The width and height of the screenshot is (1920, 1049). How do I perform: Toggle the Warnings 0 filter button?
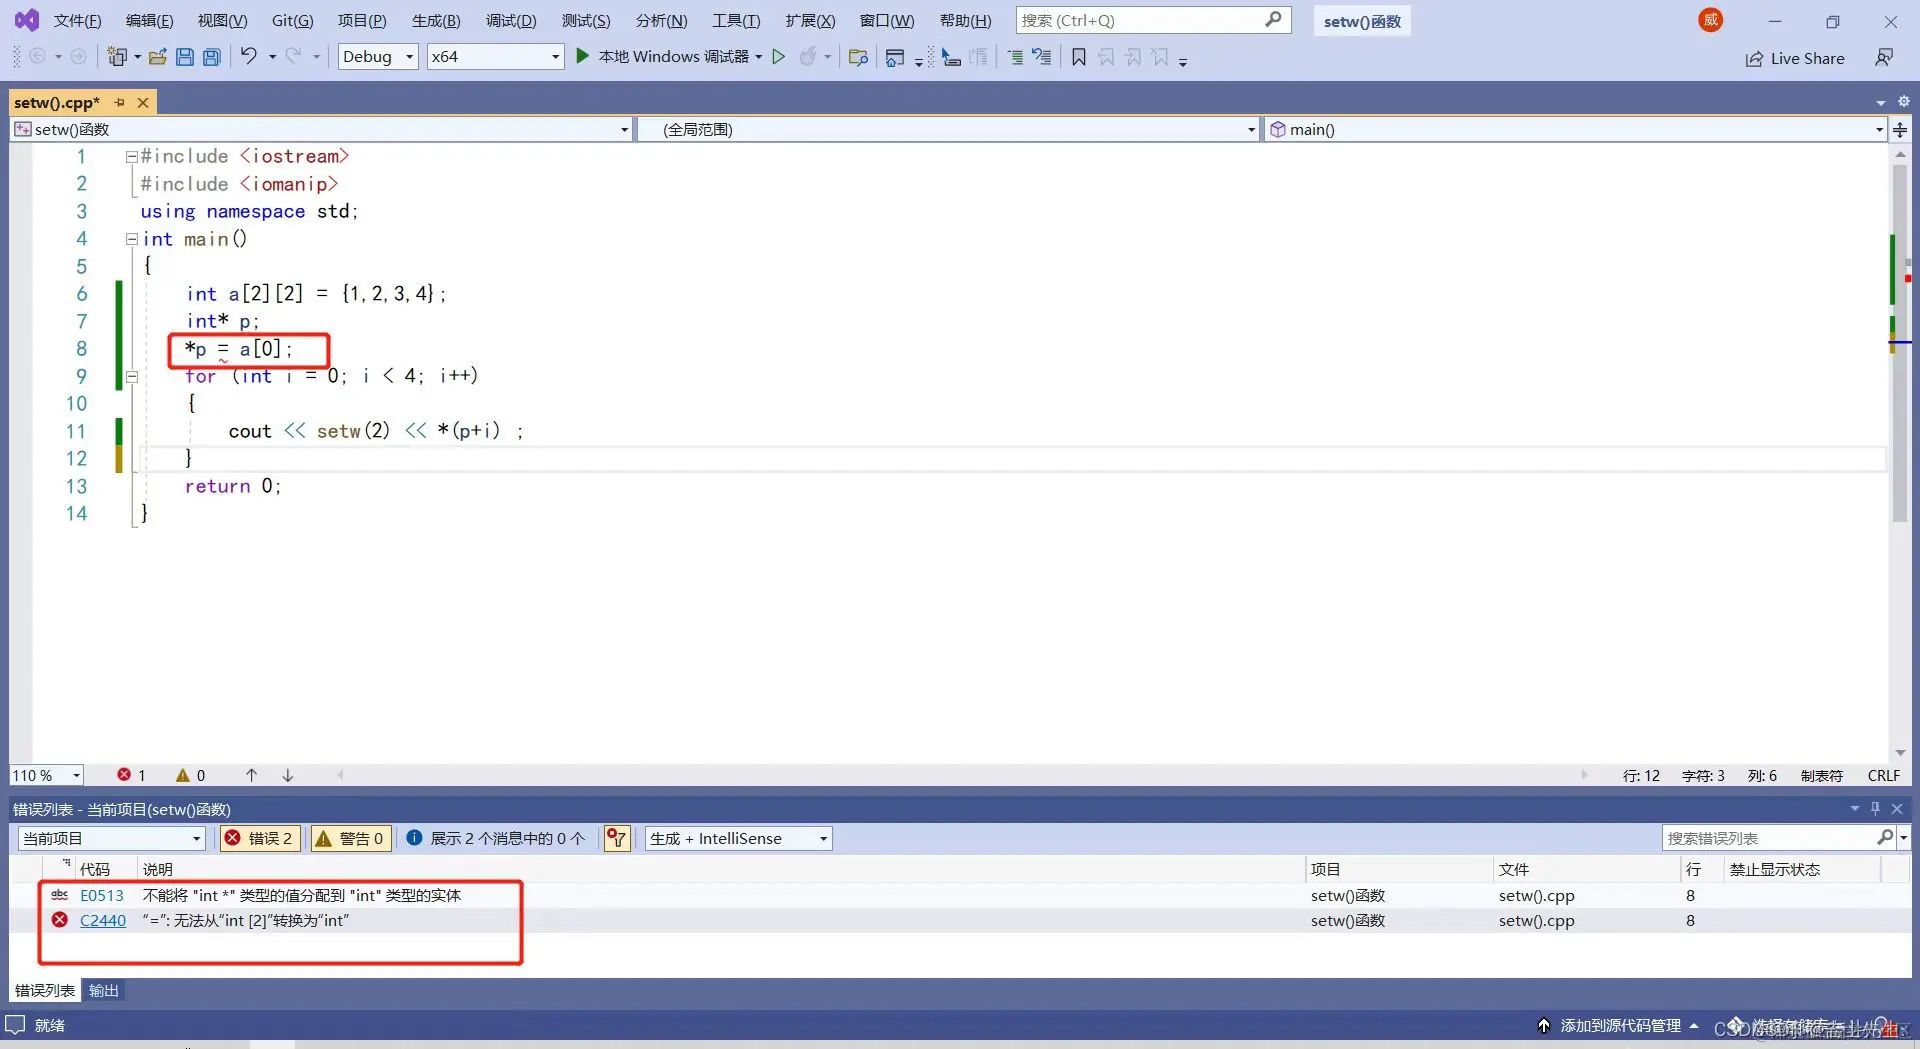click(350, 838)
